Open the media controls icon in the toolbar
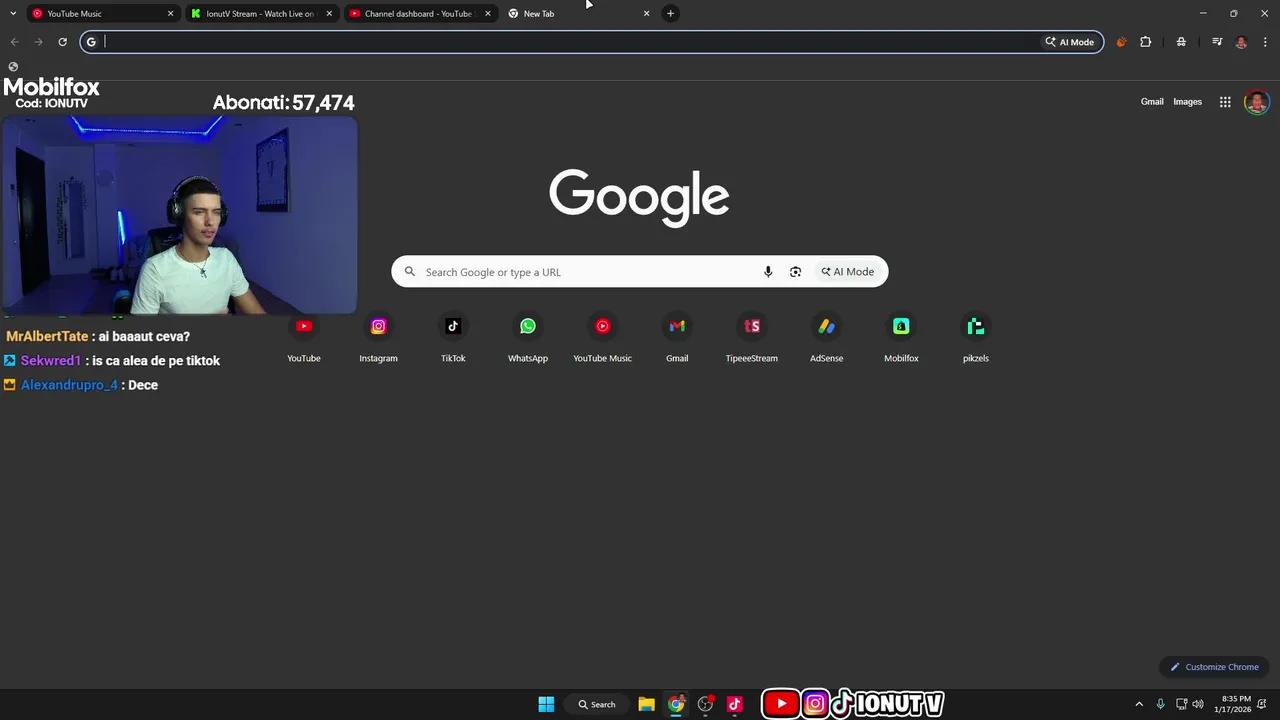This screenshot has height=720, width=1280. (1217, 42)
